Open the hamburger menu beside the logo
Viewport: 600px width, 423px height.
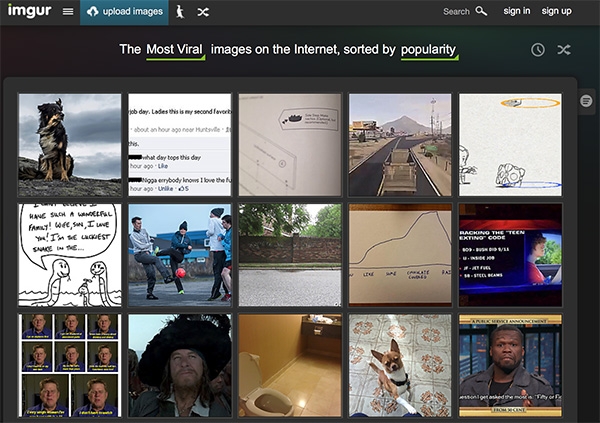pos(68,12)
